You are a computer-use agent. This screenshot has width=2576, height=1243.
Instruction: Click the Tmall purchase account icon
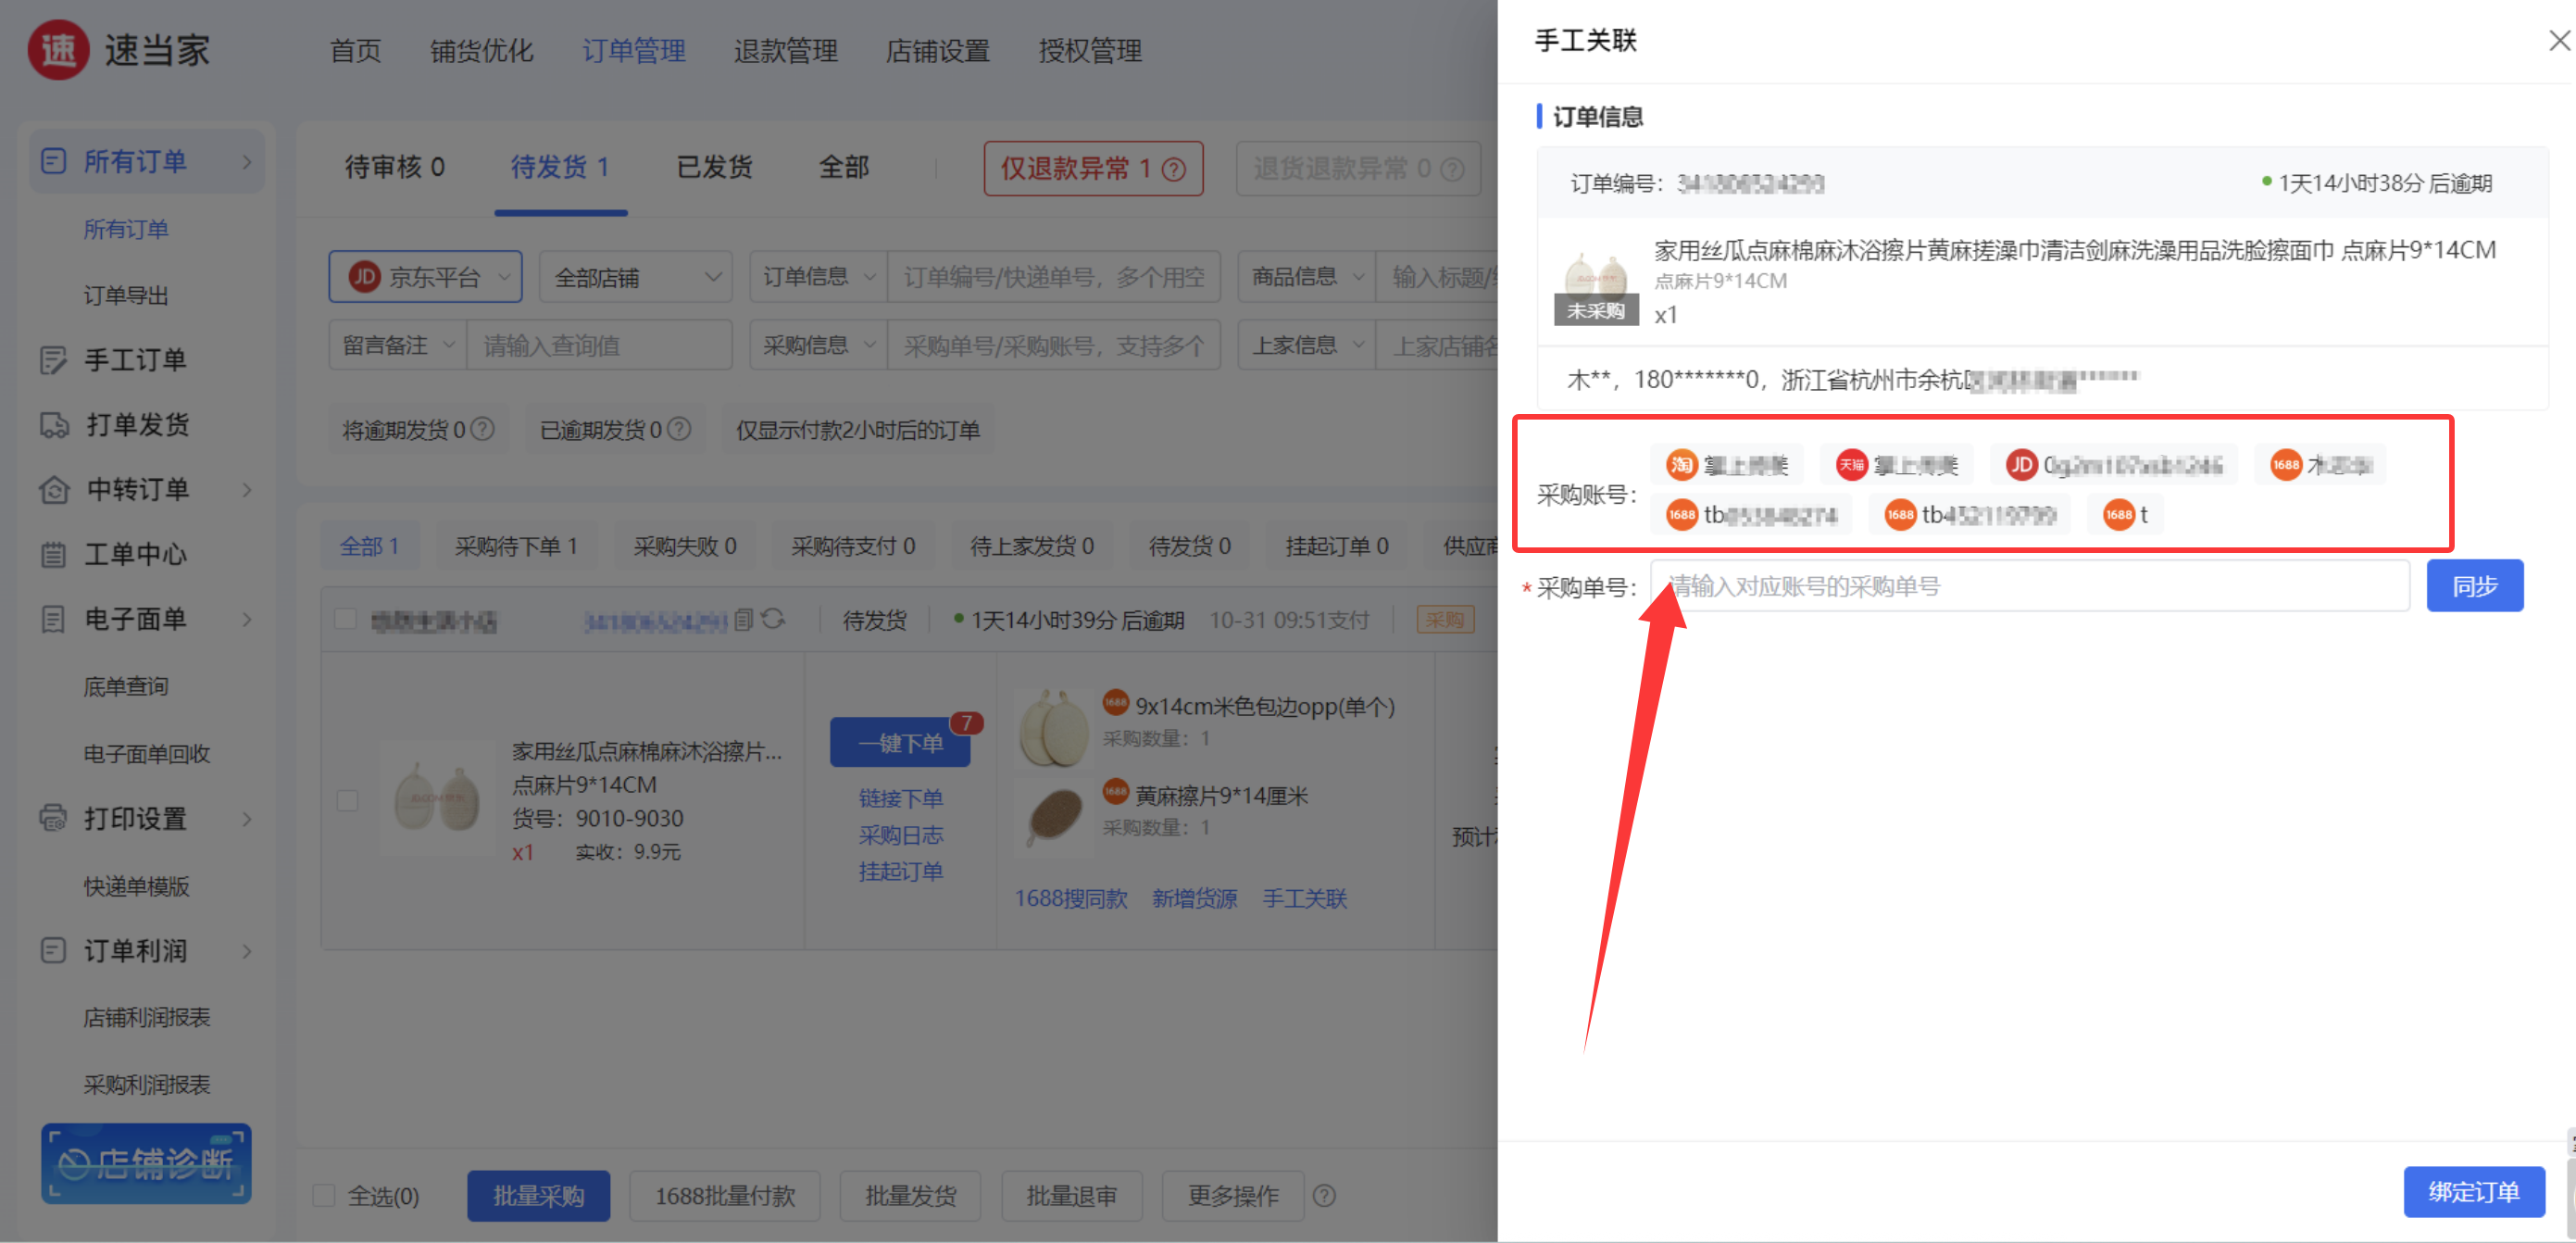click(1851, 464)
